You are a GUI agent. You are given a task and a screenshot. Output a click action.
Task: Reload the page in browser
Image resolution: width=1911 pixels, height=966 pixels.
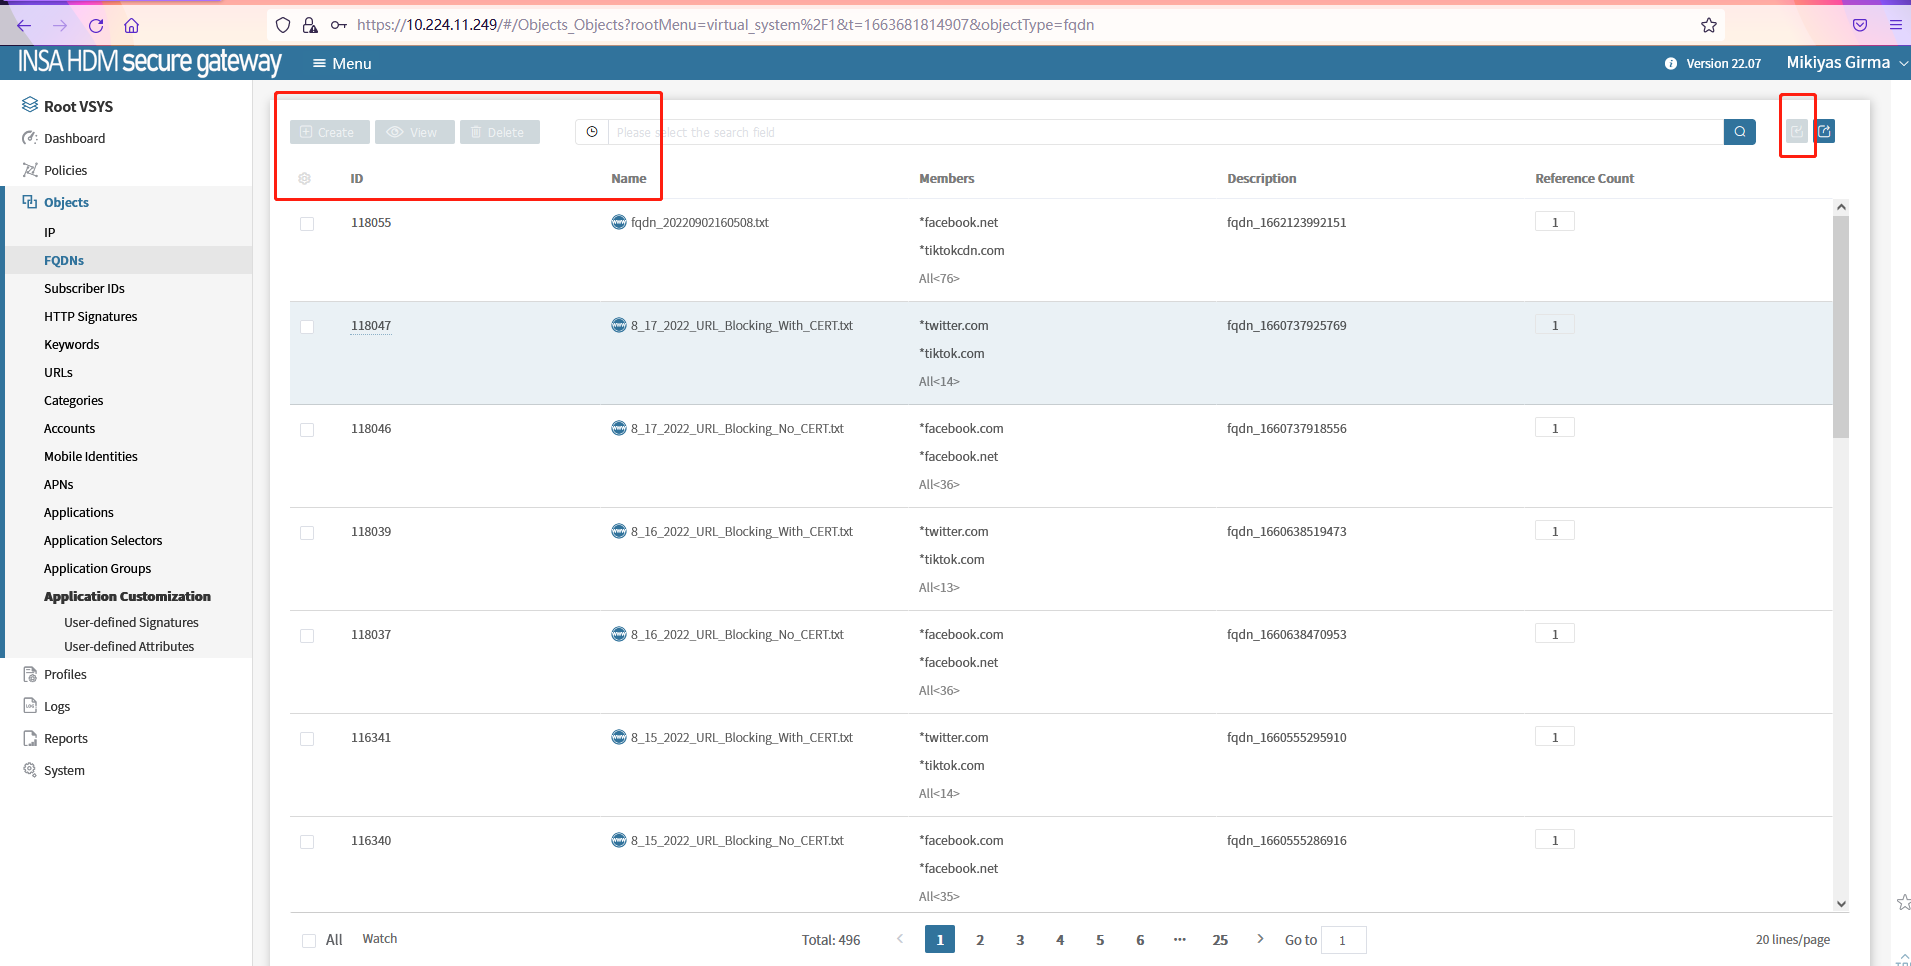[96, 25]
